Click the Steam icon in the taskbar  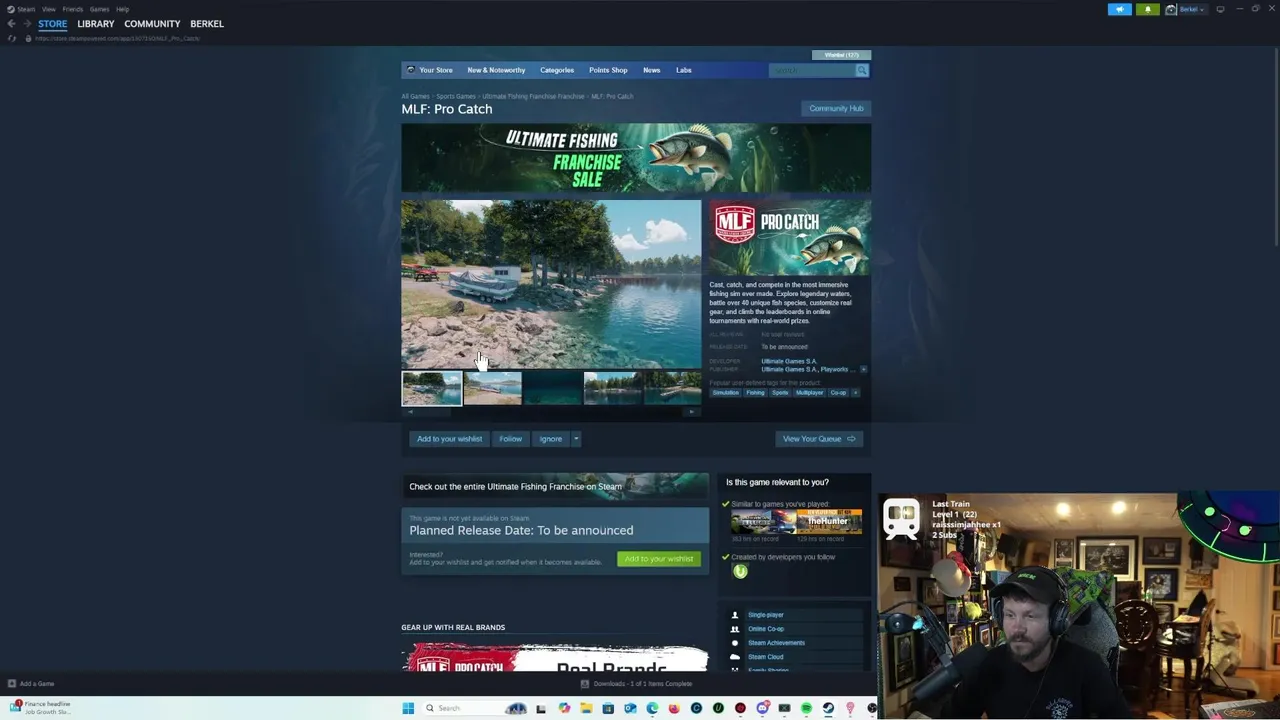[x=828, y=708]
